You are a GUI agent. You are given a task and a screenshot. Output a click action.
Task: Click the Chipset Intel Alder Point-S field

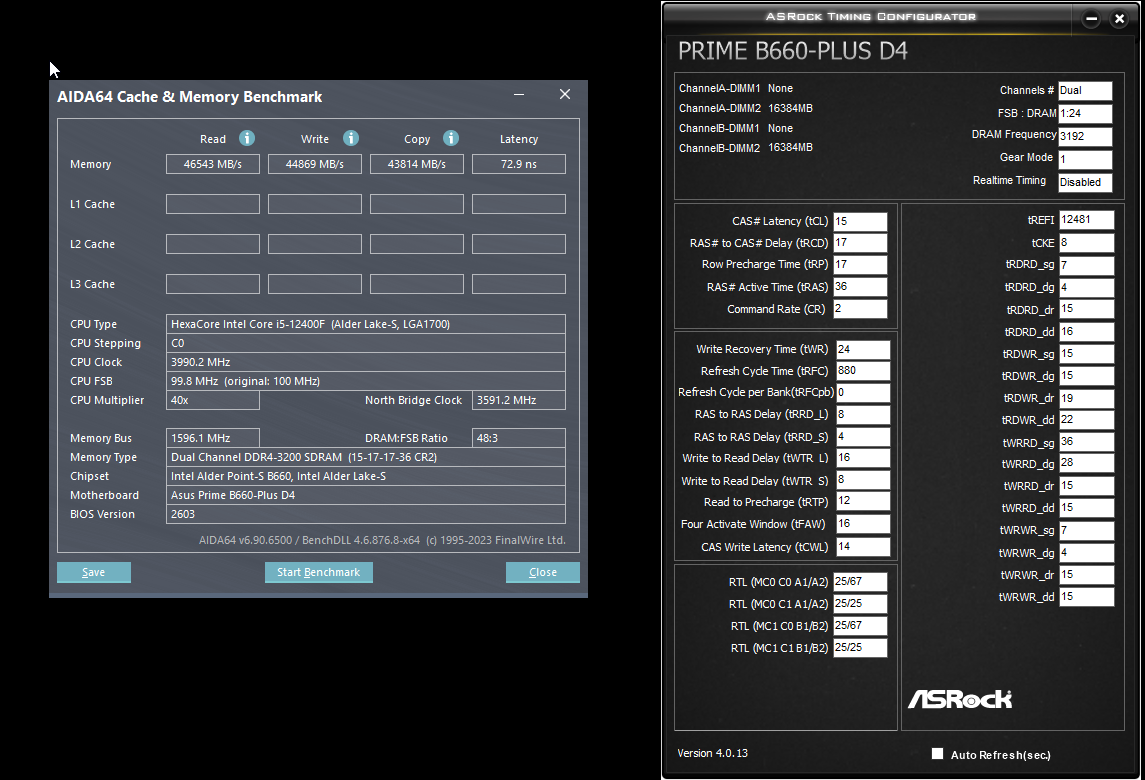point(365,476)
